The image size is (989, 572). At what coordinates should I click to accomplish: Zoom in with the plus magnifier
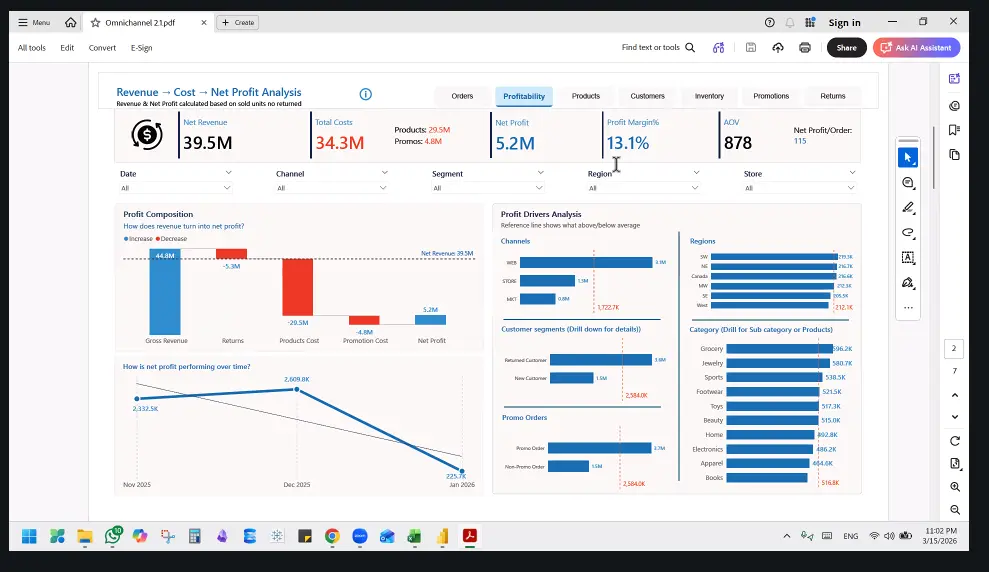(x=954, y=487)
